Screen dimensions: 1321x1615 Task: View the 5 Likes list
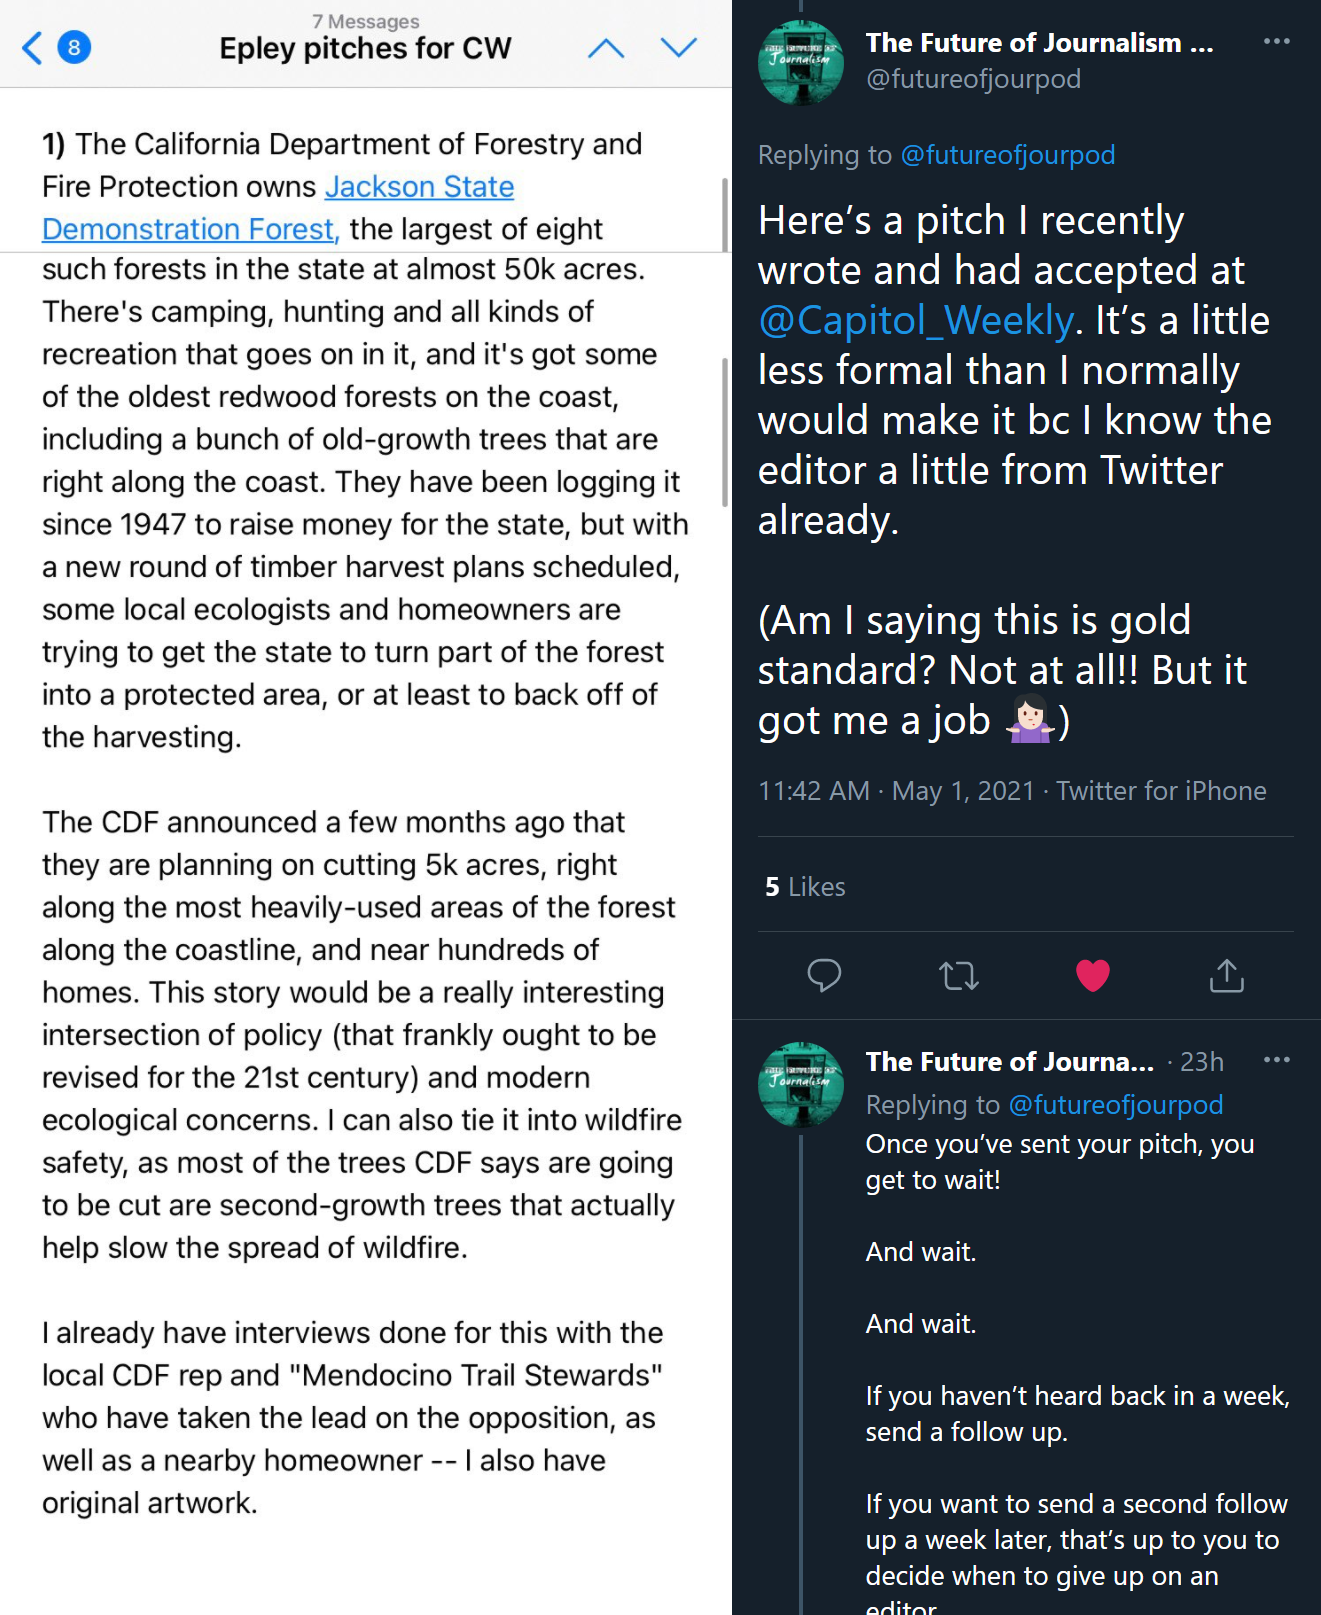805,887
